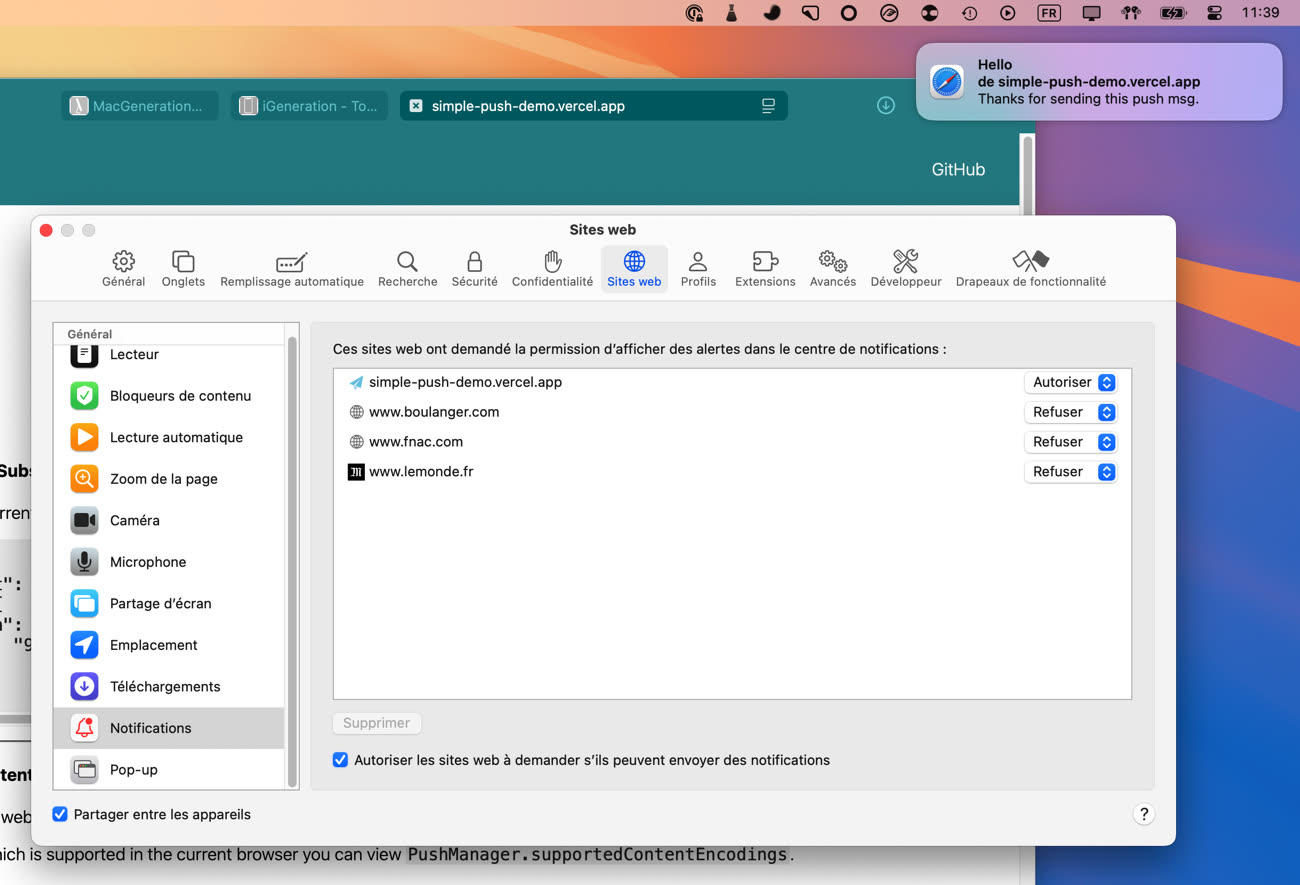Open the Onglets preferences tab
Viewport: 1300px width, 885px height.
(x=183, y=269)
